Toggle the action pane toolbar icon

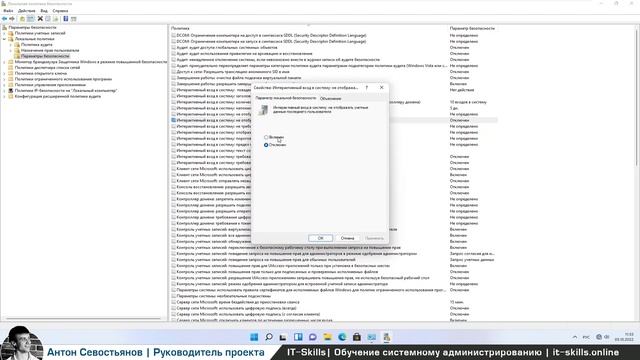coord(73,19)
